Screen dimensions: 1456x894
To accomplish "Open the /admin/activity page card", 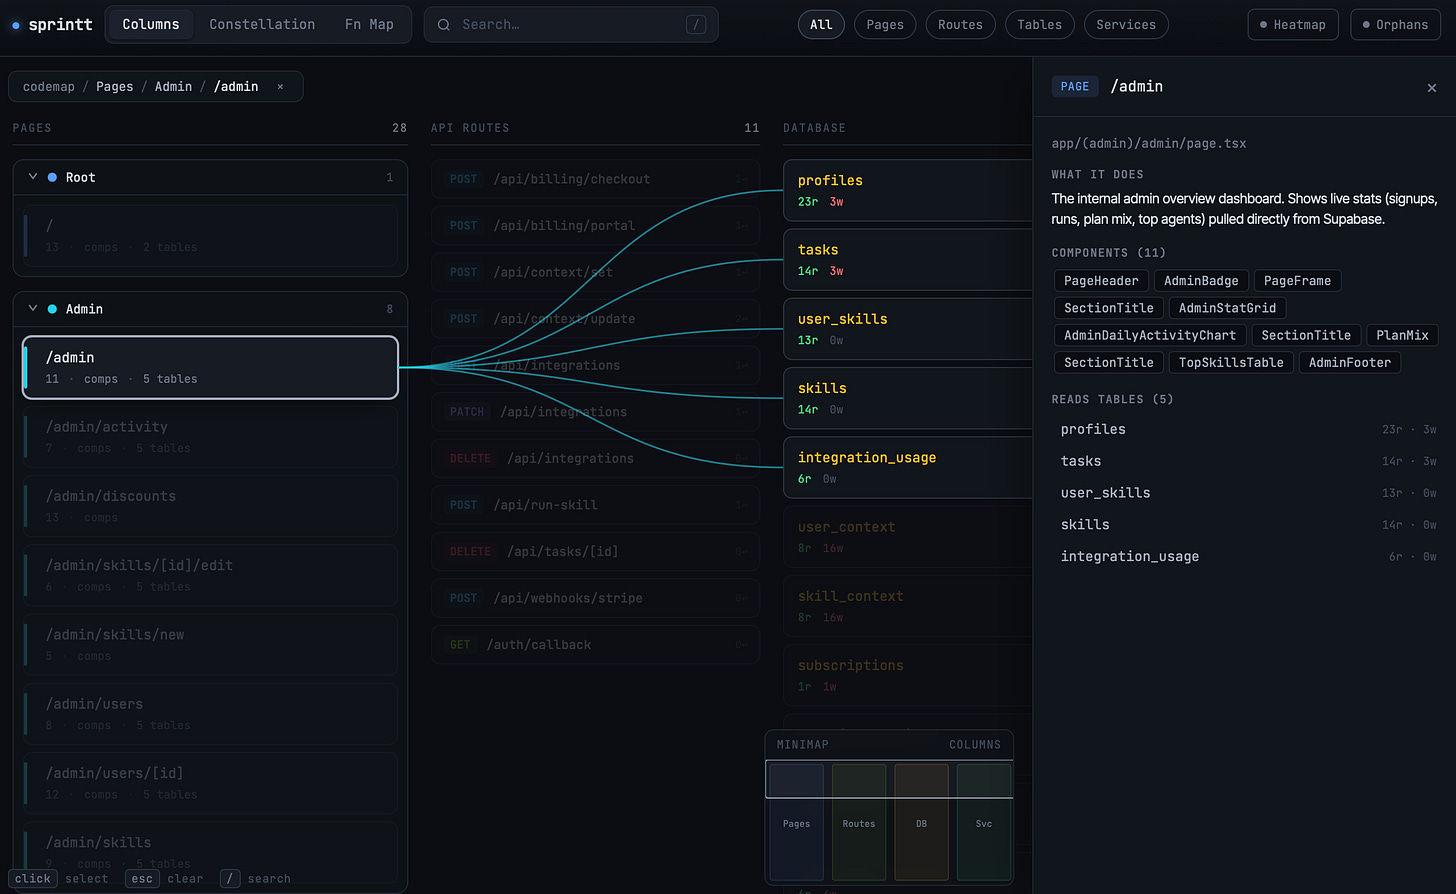I will tap(210, 437).
